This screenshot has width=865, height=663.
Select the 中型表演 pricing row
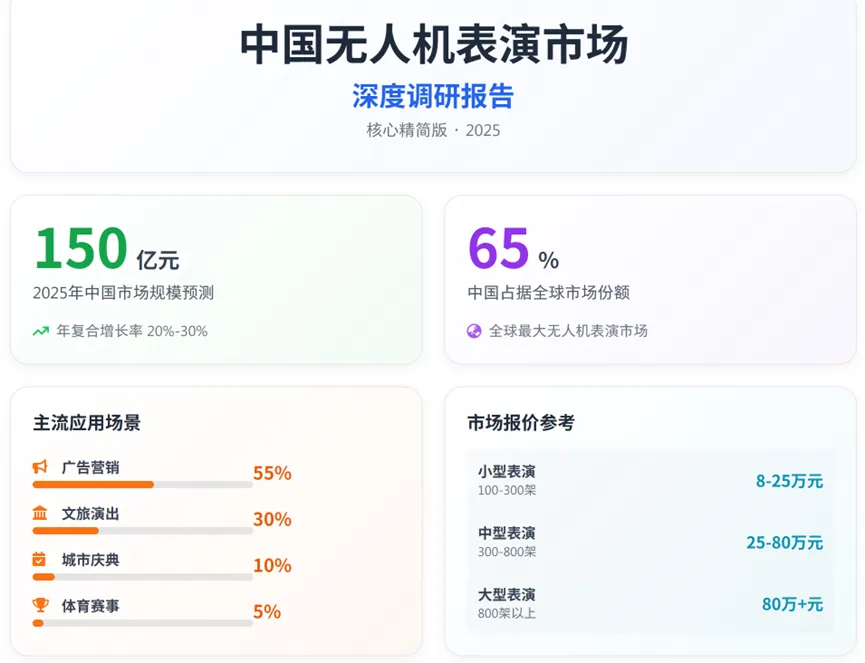tap(650, 542)
